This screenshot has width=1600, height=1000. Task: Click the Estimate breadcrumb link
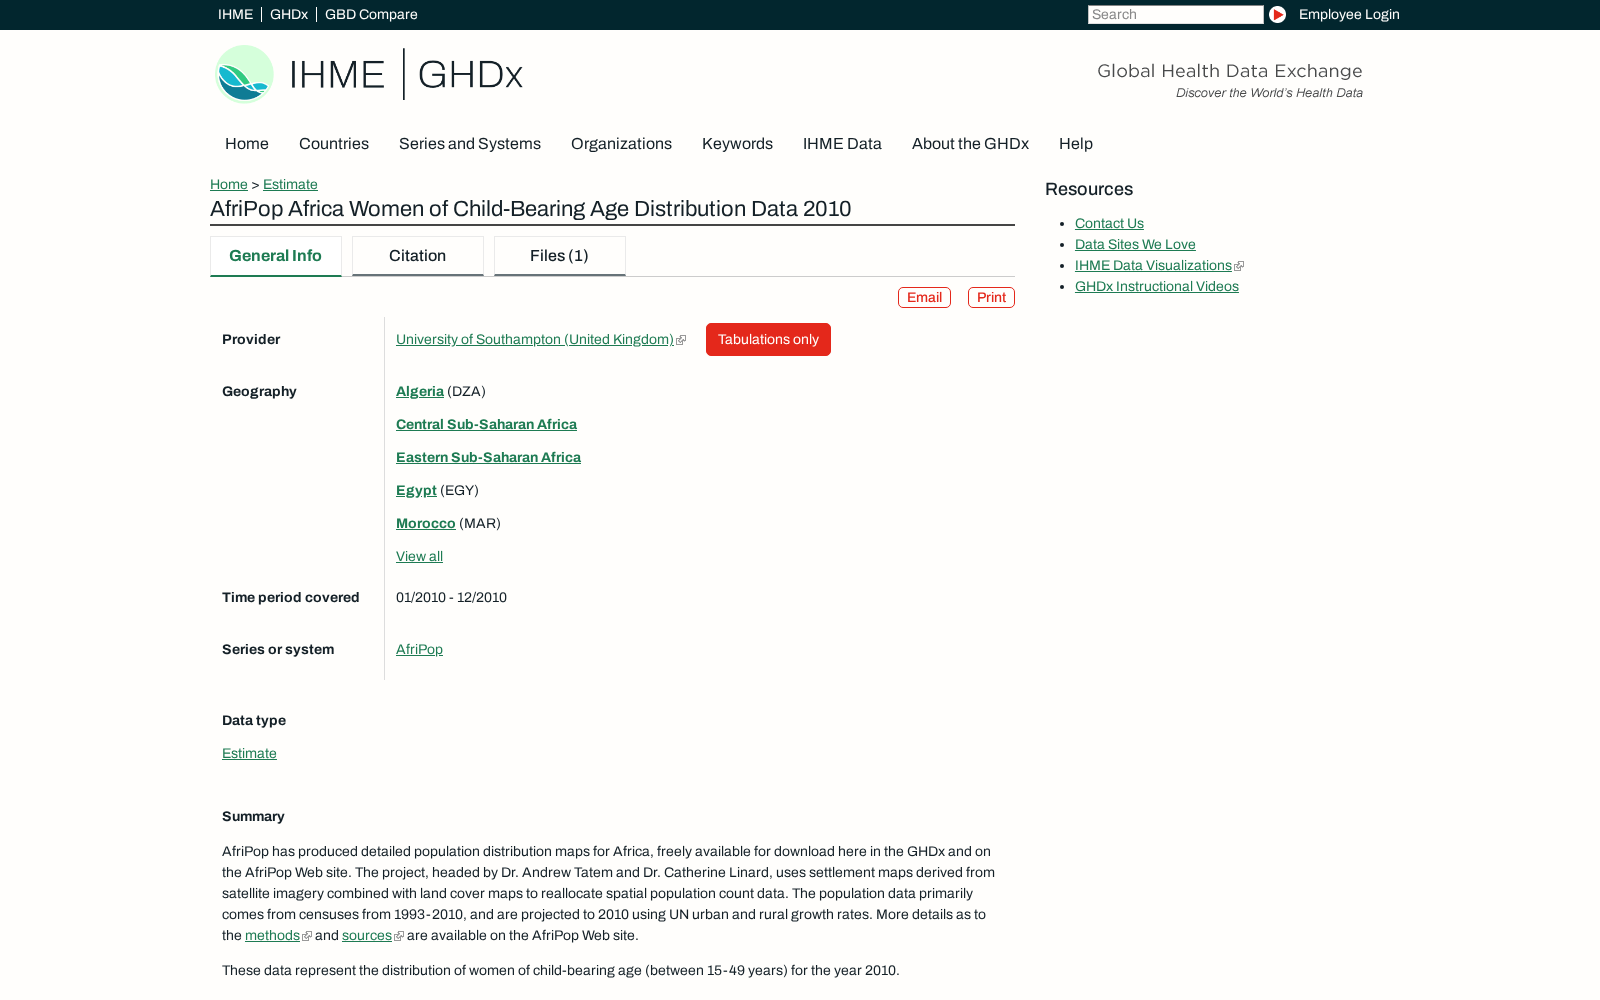pyautogui.click(x=290, y=184)
